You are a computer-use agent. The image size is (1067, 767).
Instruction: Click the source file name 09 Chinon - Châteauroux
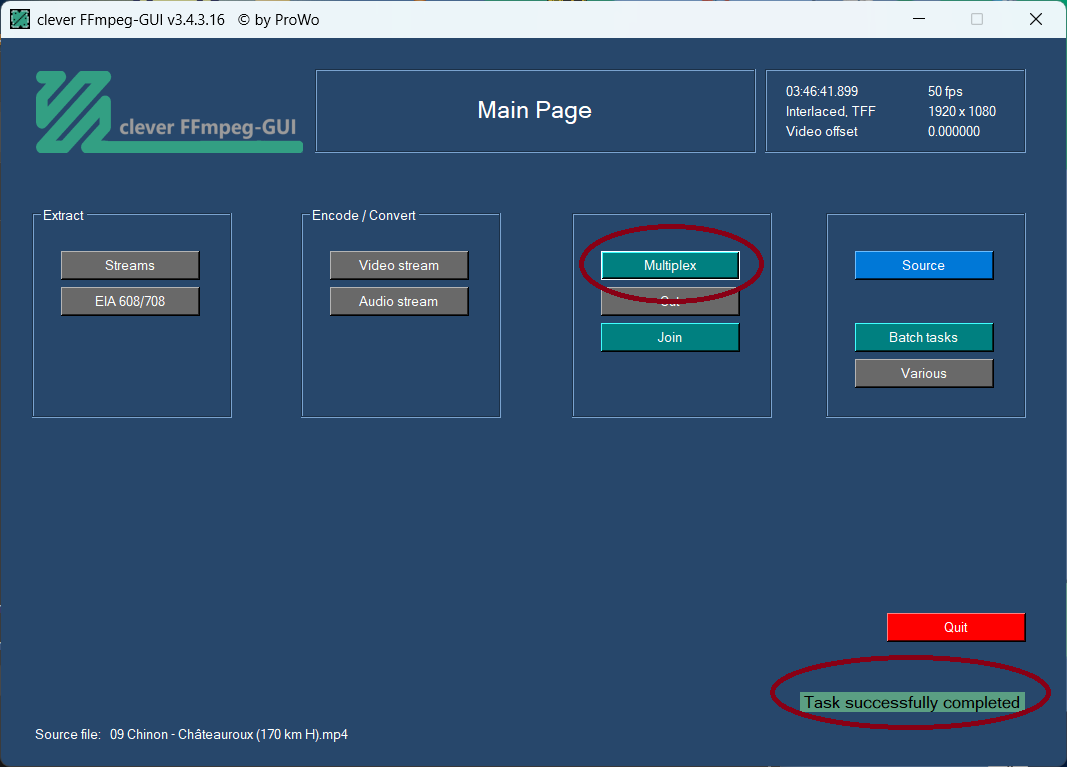point(229,734)
